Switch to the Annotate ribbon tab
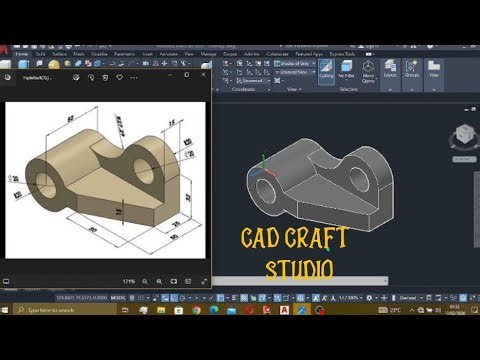 169,54
